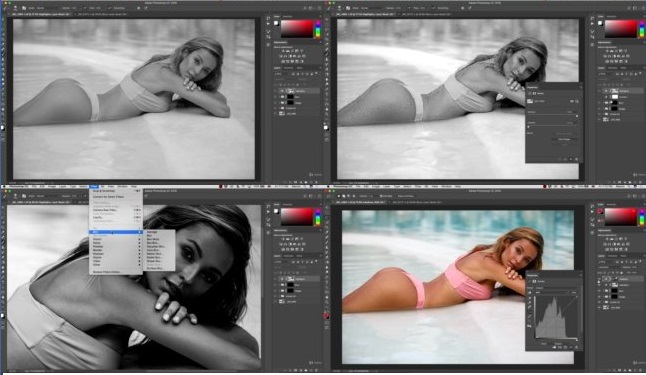
Task: Hide the Burn layer in close-up portrait window
Action: [x=275, y=285]
